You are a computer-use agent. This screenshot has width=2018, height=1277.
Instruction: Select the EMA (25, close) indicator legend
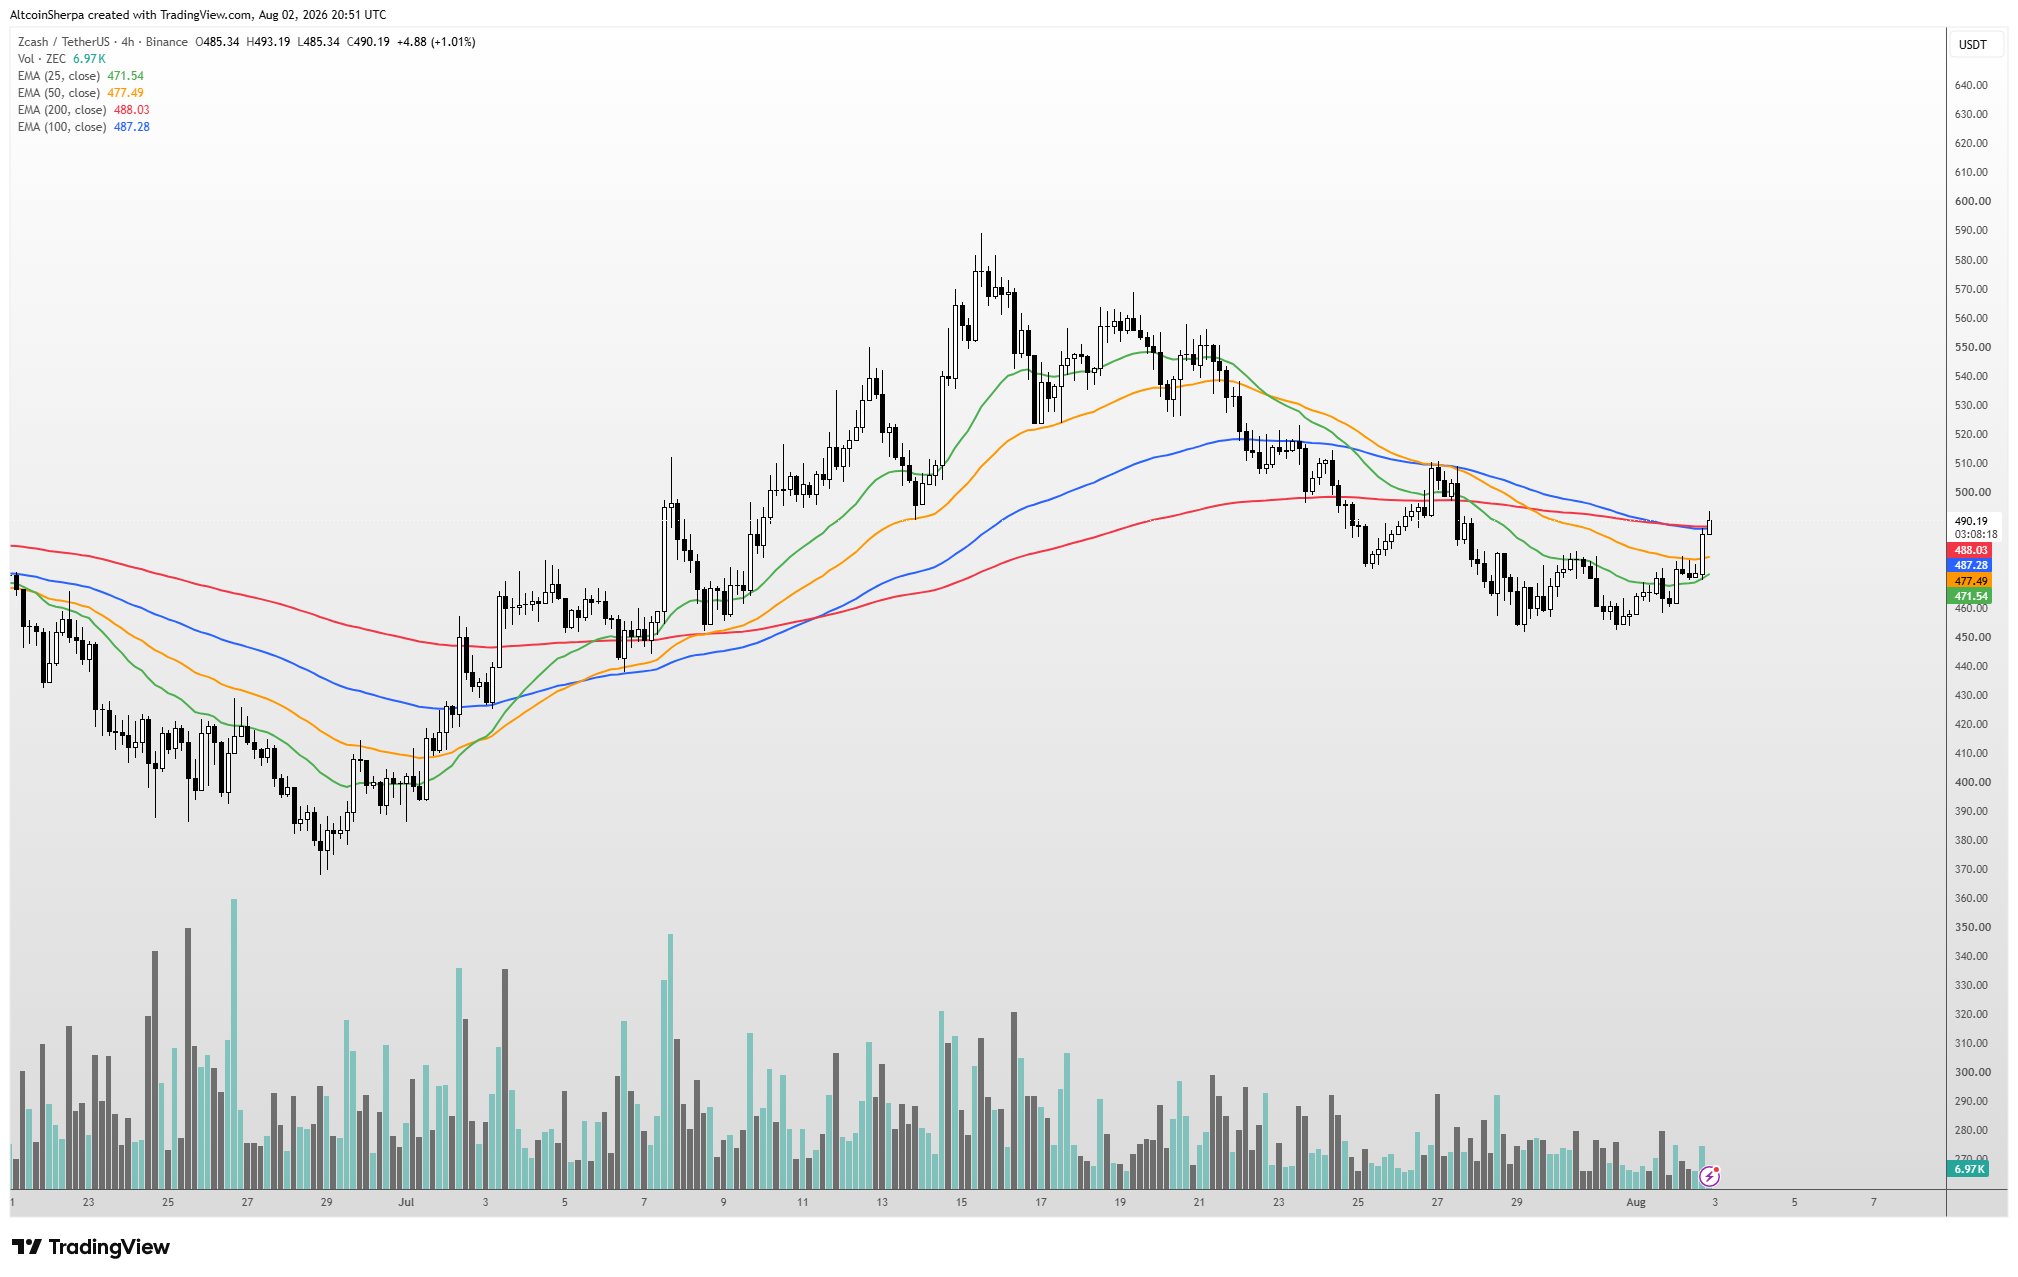tap(81, 76)
